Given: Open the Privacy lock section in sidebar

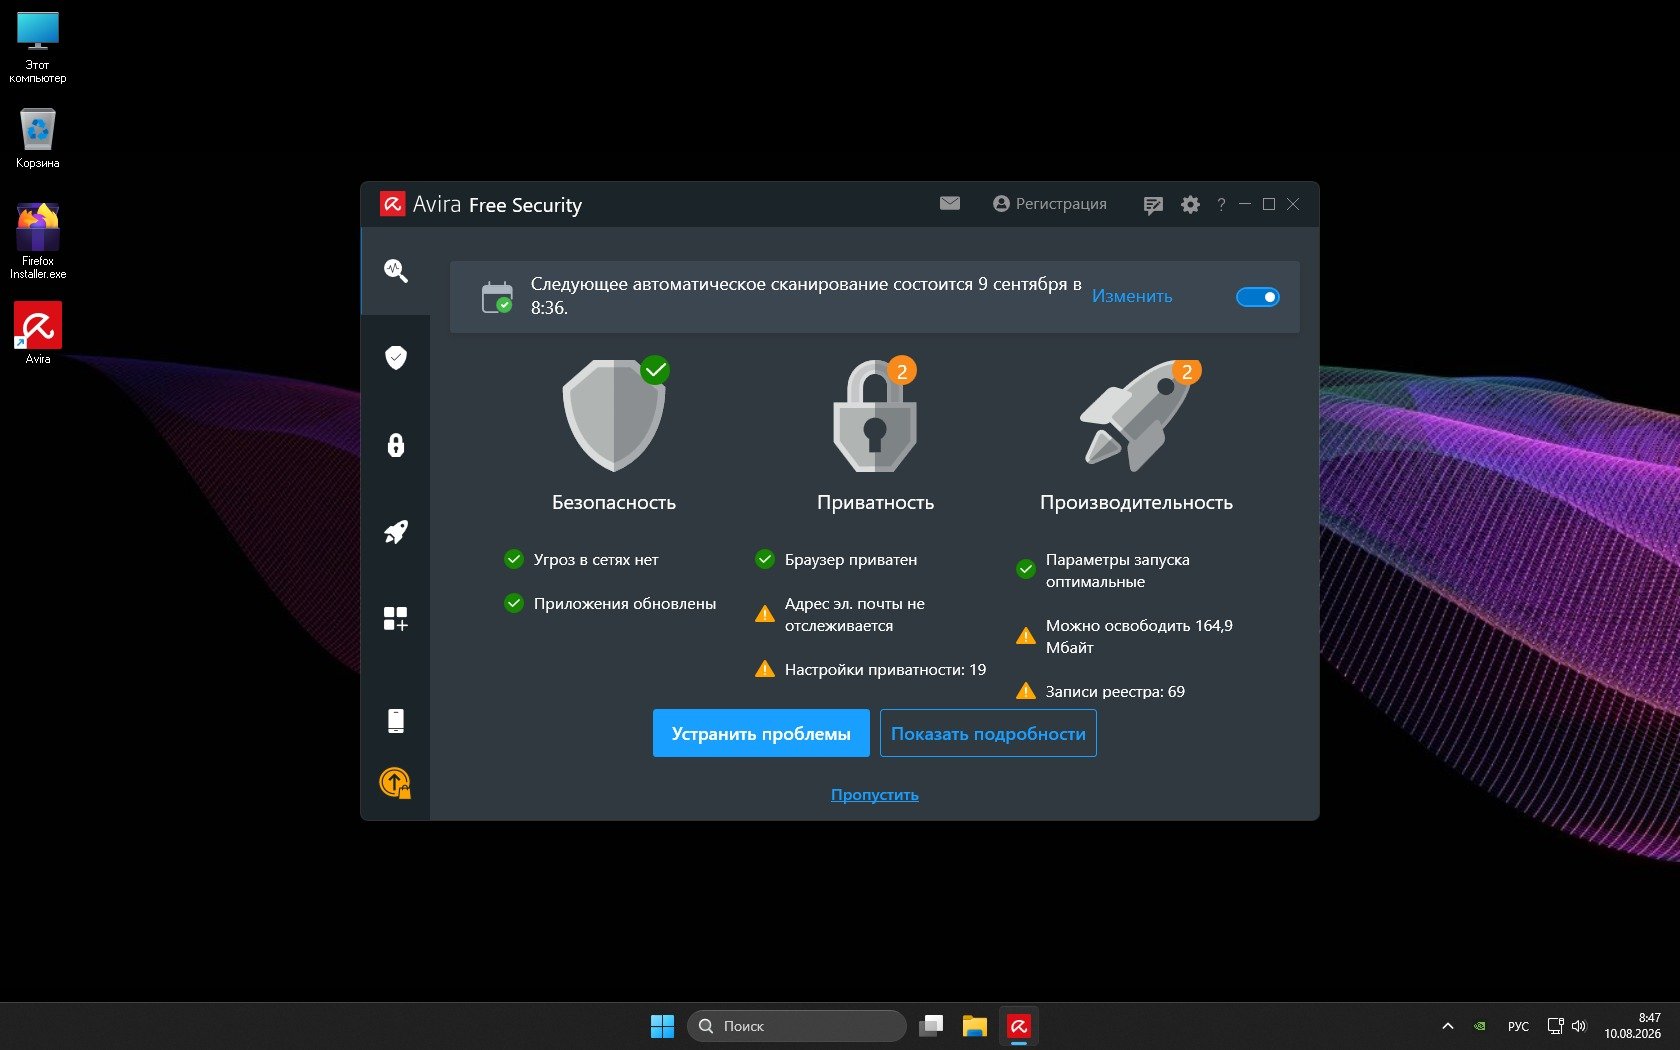Looking at the screenshot, I should click(396, 445).
